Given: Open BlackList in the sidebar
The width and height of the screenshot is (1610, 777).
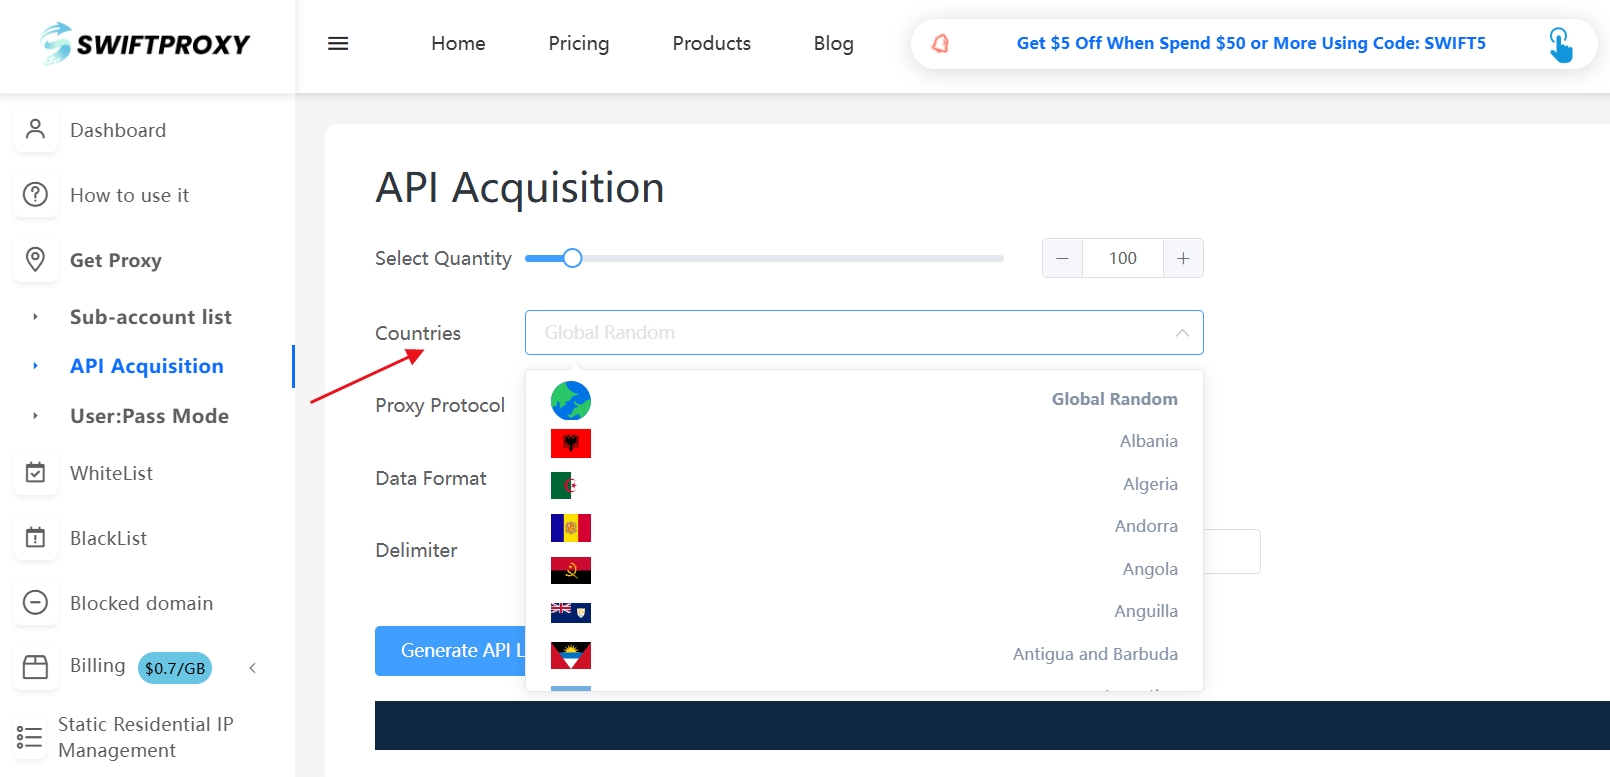Looking at the screenshot, I should click(108, 538).
